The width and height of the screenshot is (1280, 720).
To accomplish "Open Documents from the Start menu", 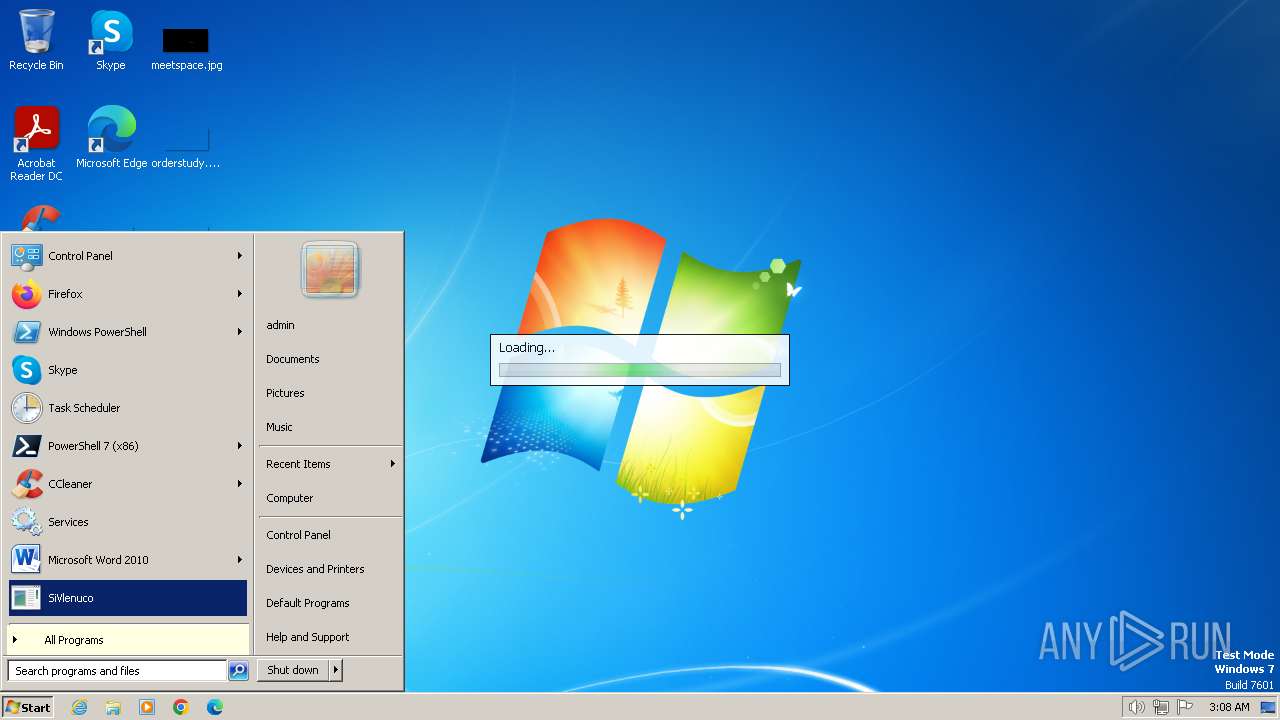I will [x=330, y=359].
